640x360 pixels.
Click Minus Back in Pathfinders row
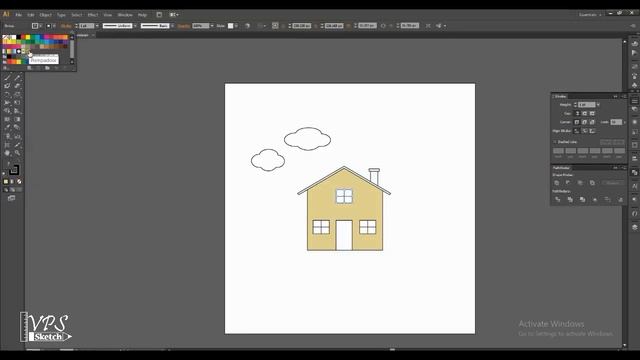[x=620, y=199]
